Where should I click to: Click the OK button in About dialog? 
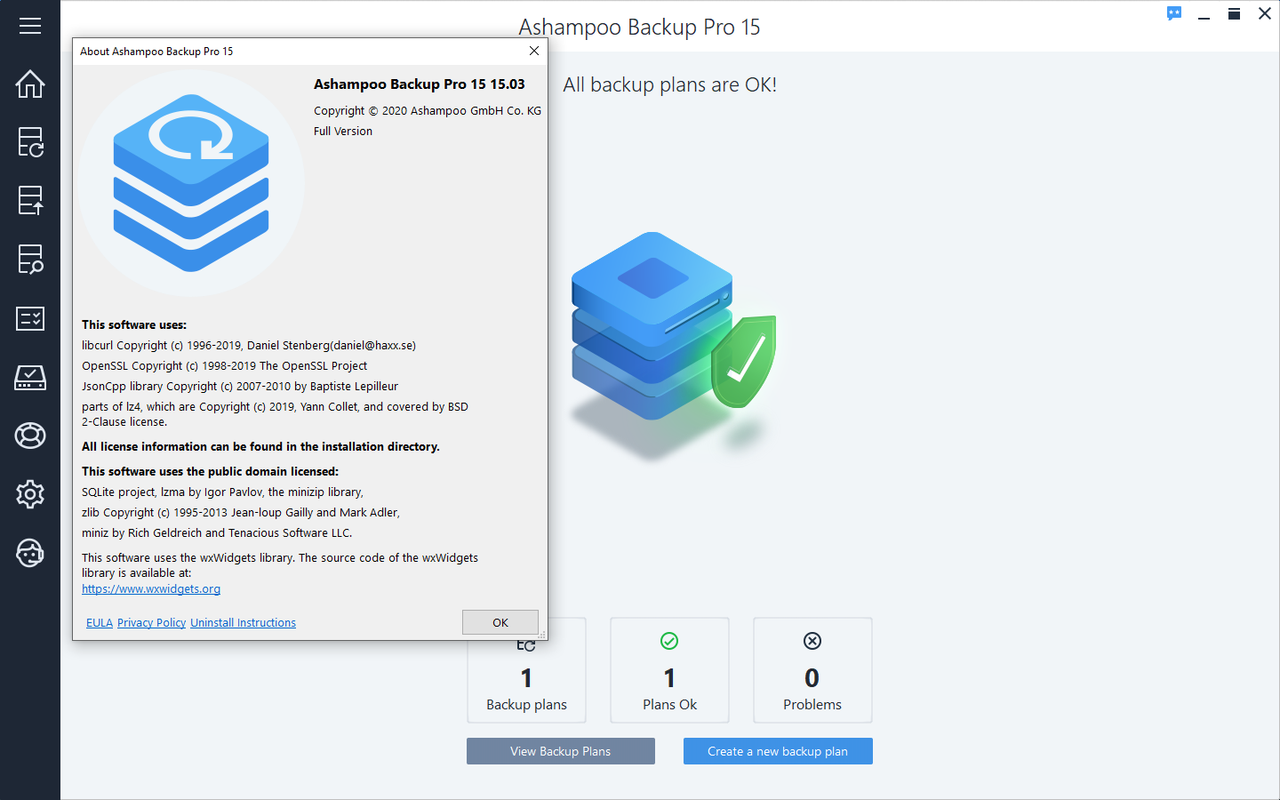(500, 622)
